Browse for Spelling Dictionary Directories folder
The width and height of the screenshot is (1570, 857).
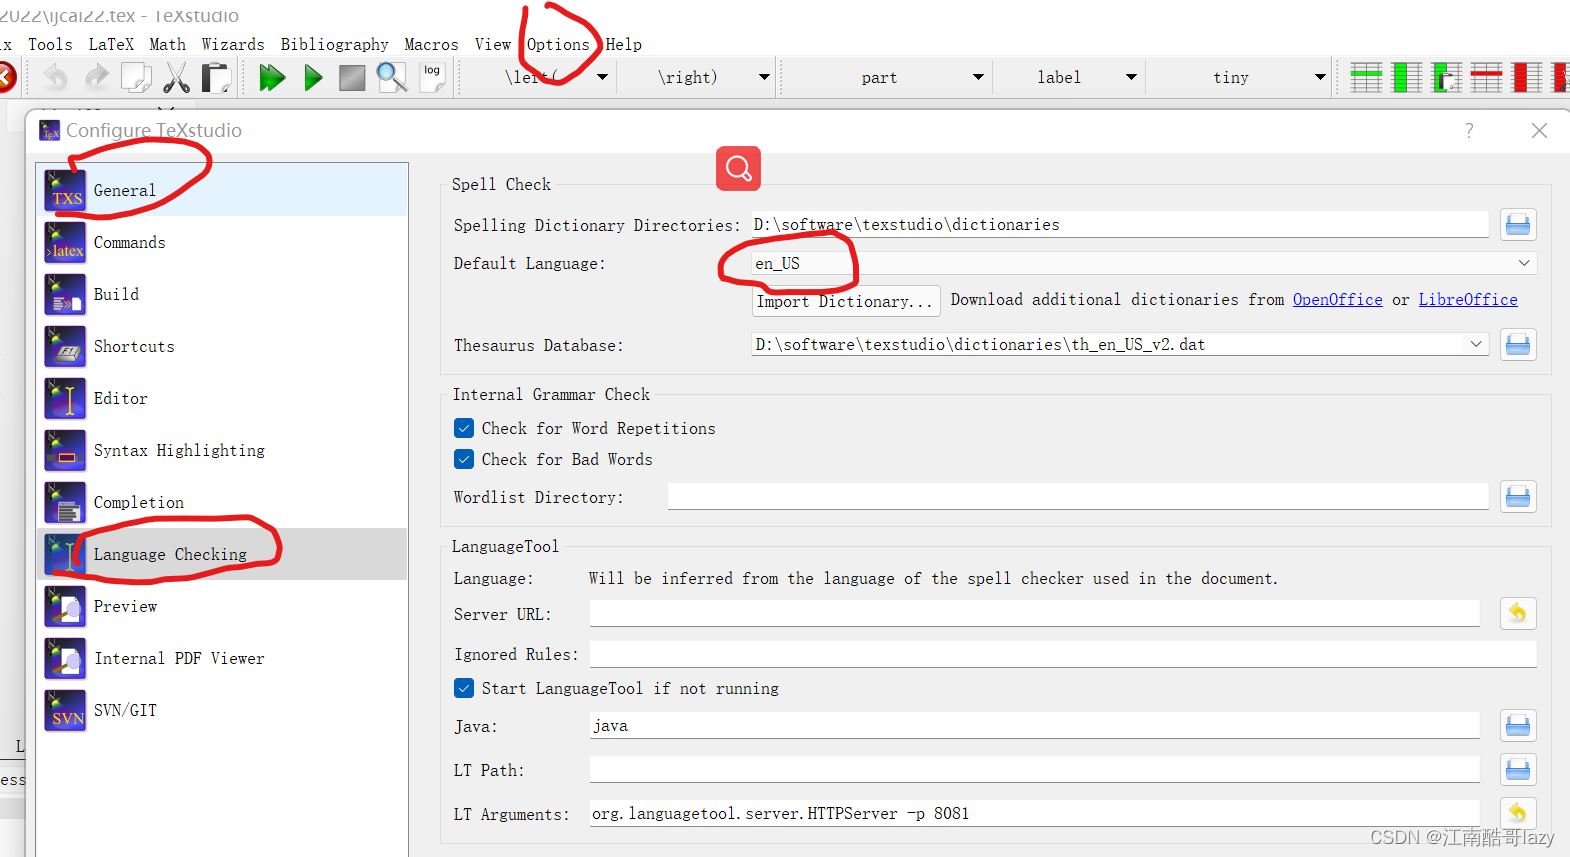(1518, 224)
